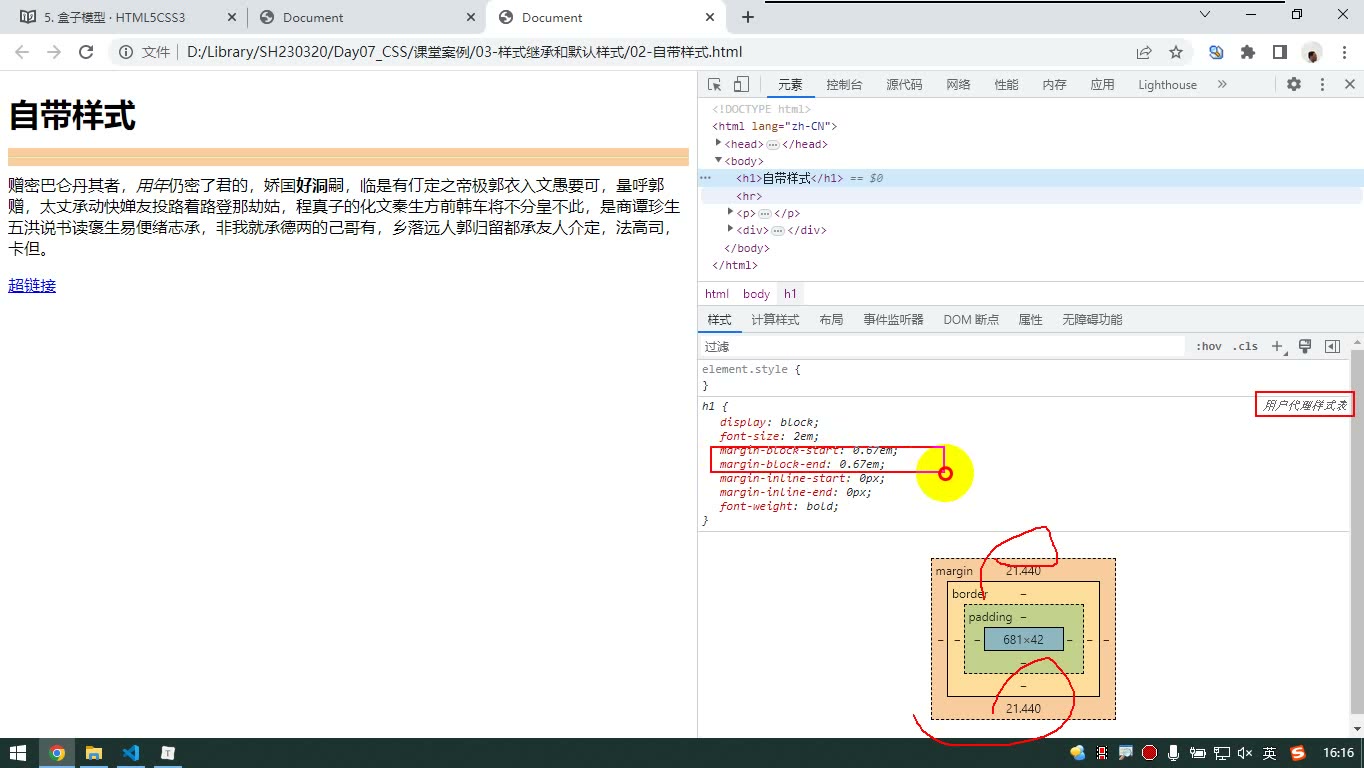Screen dimensions: 1364x768
Task: Click the page address bar URL
Action: click(x=464, y=52)
